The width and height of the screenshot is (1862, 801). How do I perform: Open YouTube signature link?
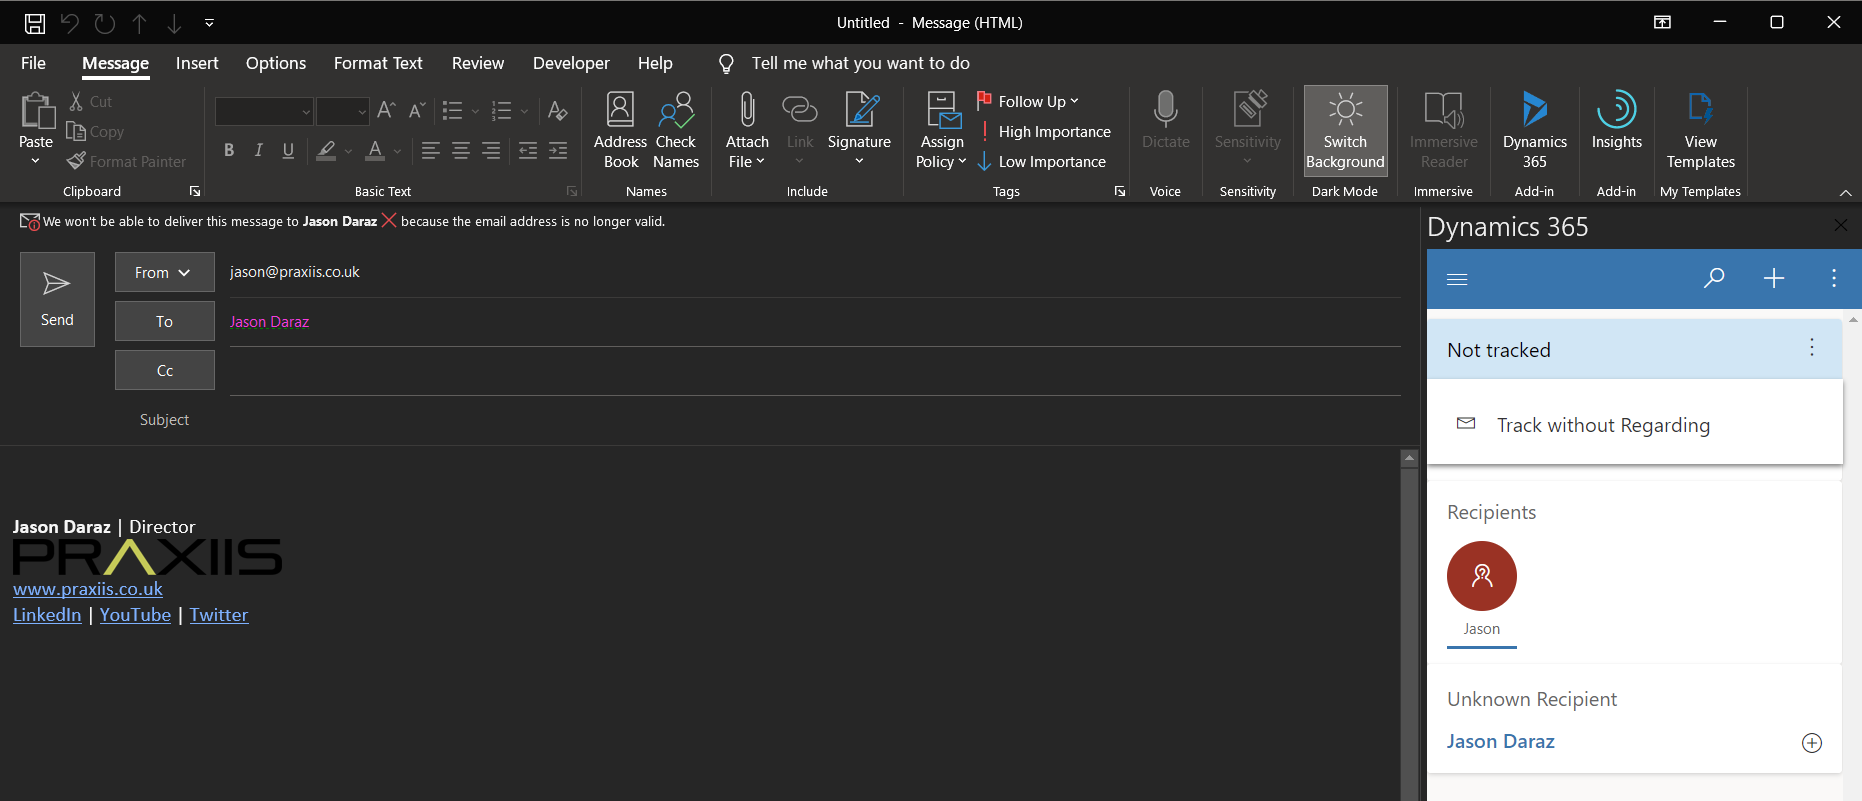tap(135, 615)
